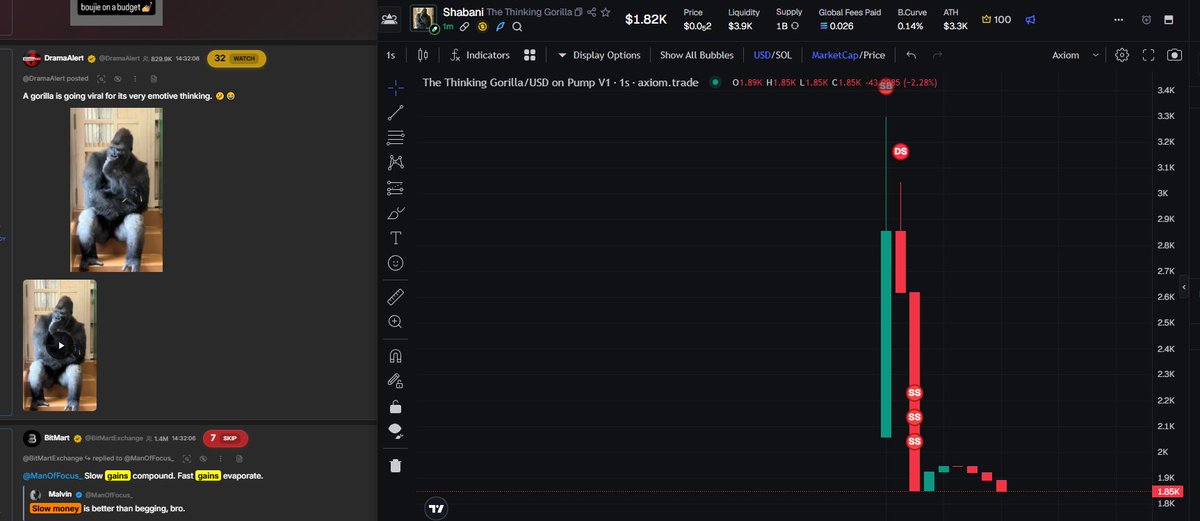Viewport: 1200px width, 521px height.
Task: Click the undo arrow on chart toolbar
Action: tap(911, 55)
